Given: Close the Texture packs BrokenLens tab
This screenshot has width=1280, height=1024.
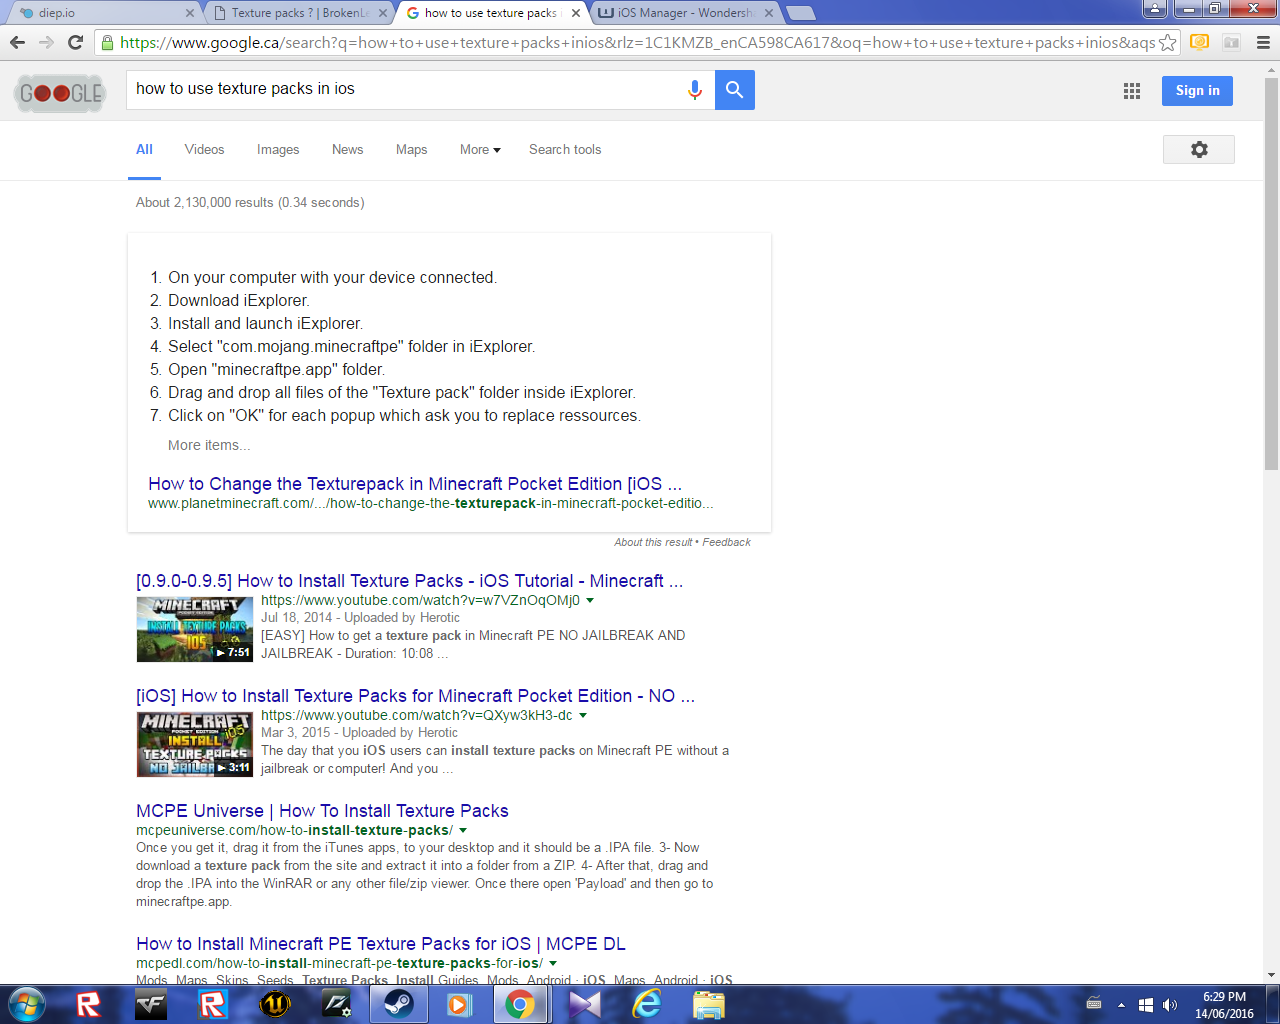Looking at the screenshot, I should [383, 13].
